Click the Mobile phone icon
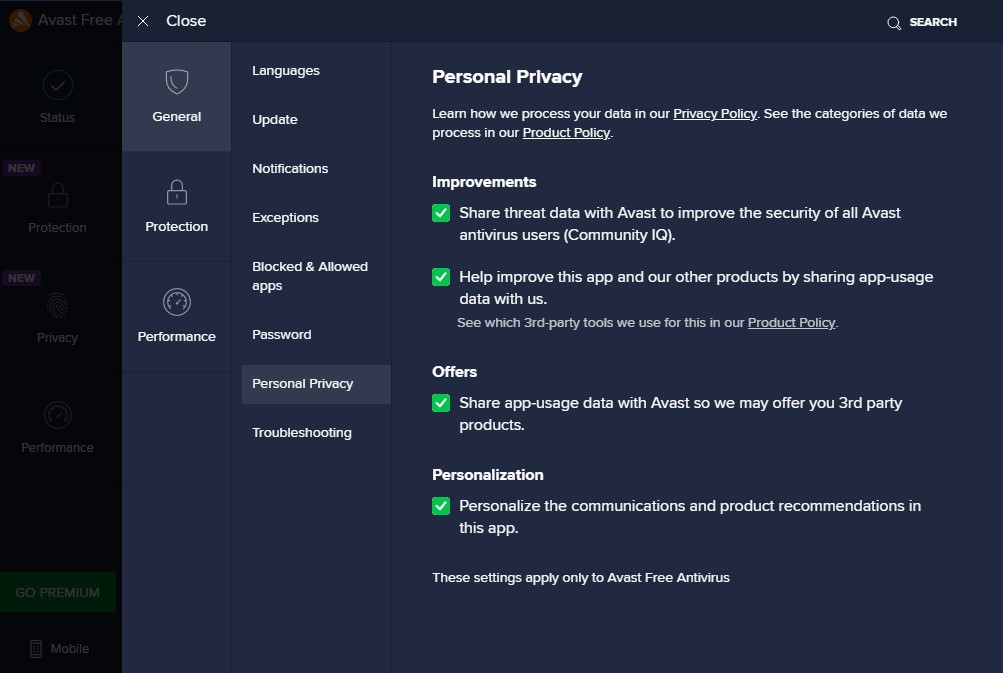 (x=36, y=648)
